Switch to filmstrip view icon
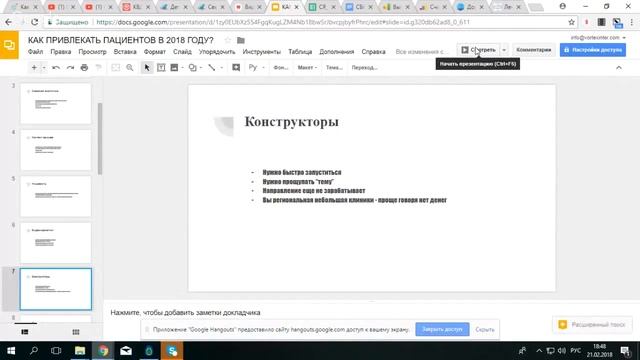Screen dimensions: 640x360 [x=25, y=332]
